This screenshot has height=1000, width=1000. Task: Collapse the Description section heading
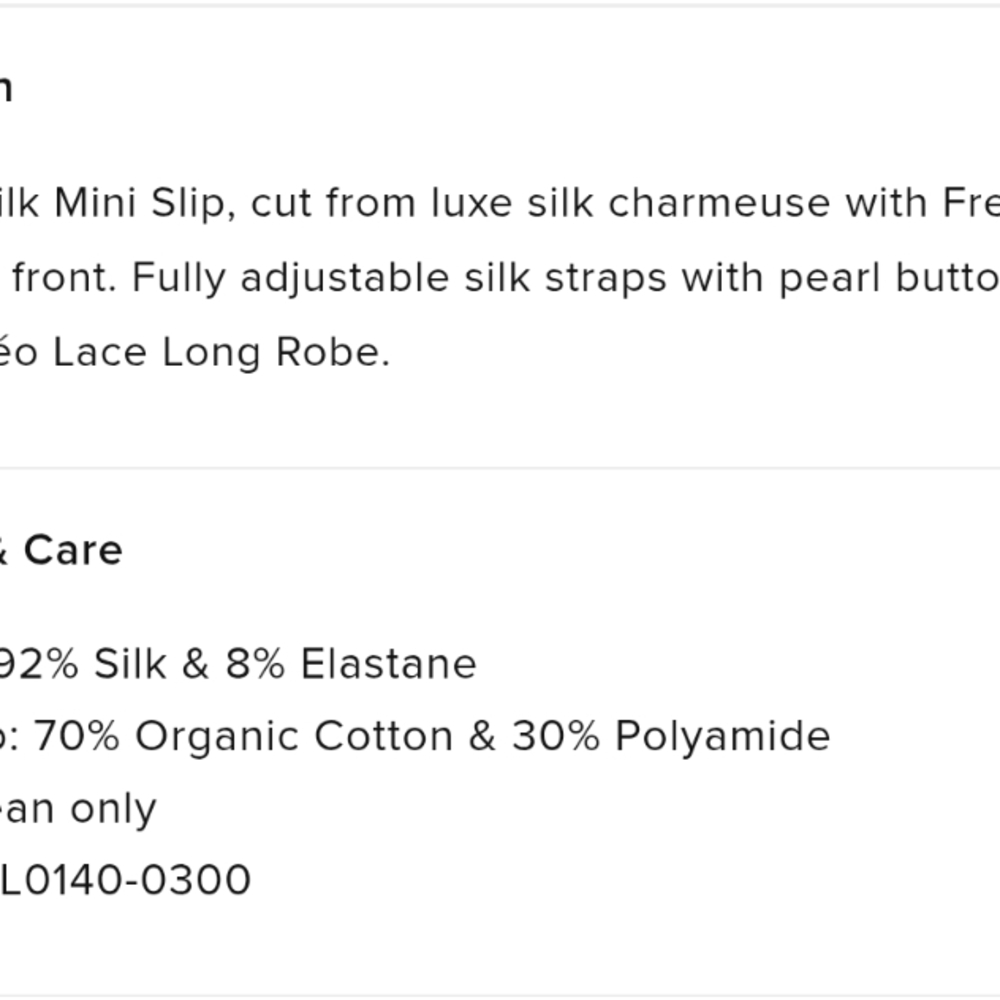5,89
